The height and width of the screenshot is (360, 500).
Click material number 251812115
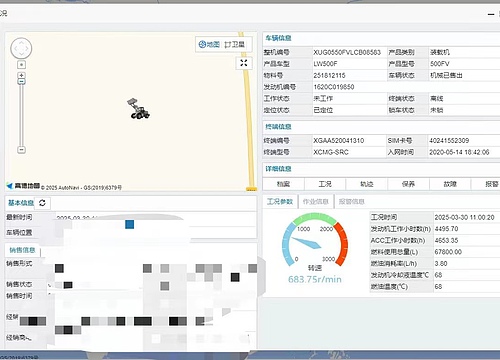pyautogui.click(x=329, y=75)
